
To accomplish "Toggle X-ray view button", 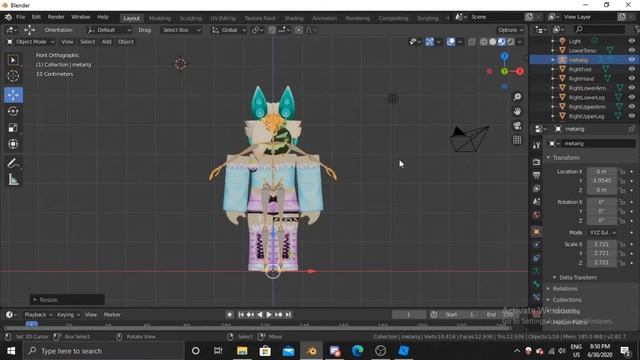I will coord(471,42).
